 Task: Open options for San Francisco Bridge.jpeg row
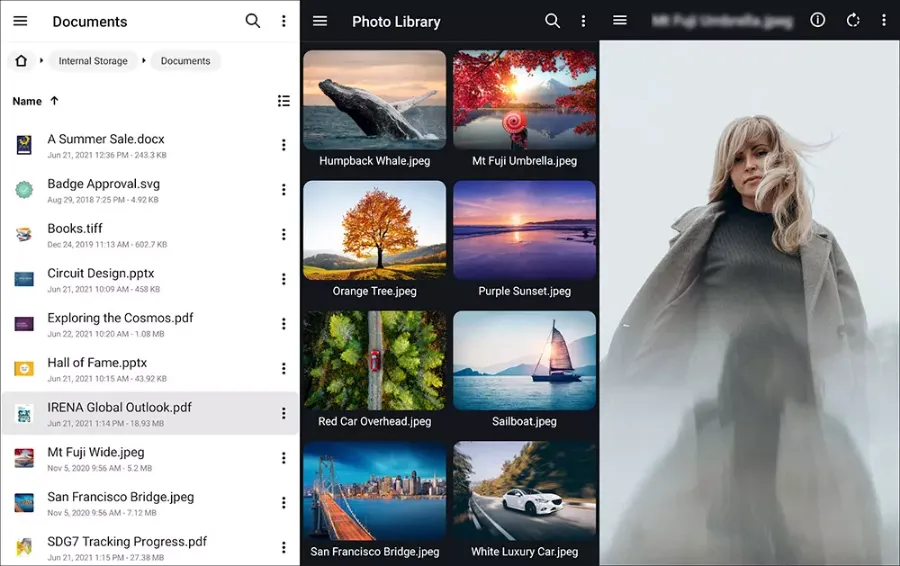click(284, 503)
